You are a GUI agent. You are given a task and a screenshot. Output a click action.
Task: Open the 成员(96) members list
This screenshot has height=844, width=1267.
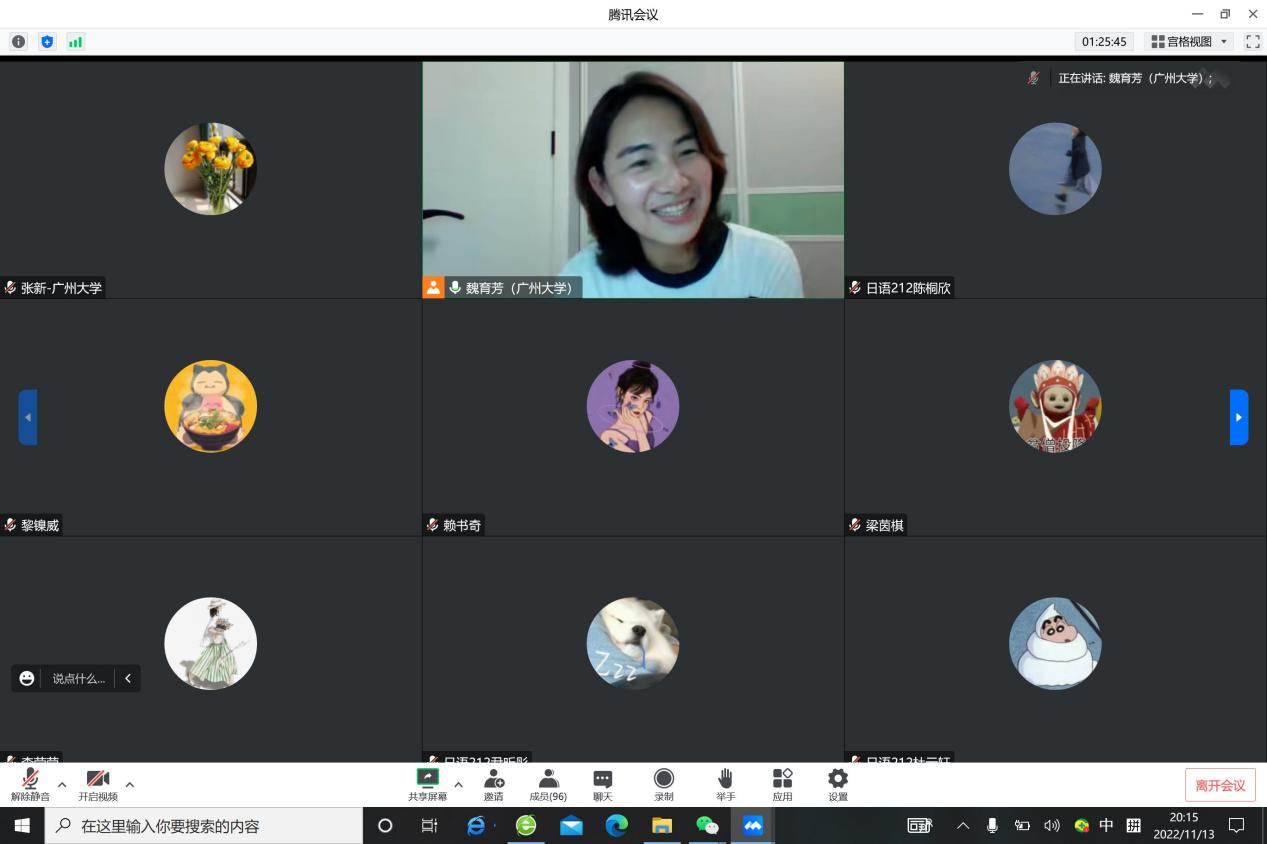point(548,785)
